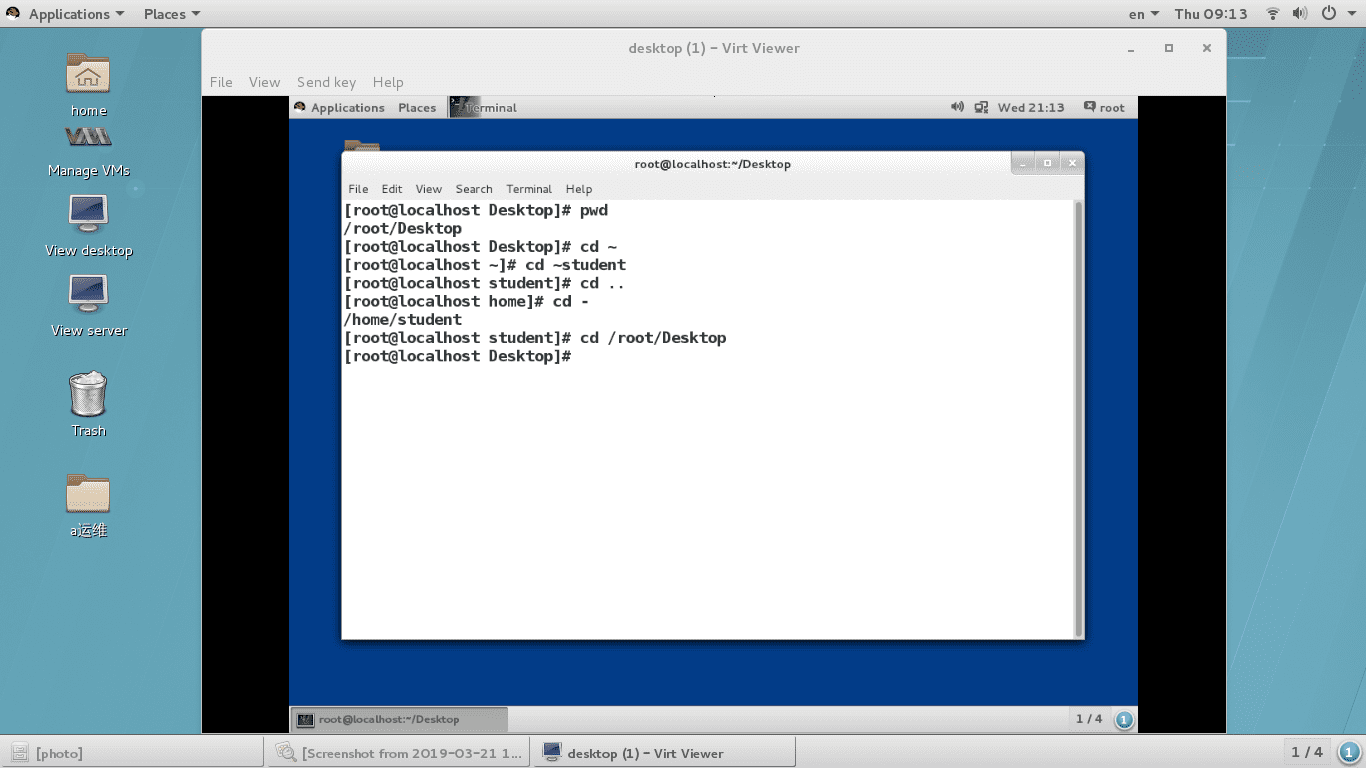Image resolution: width=1366 pixels, height=768 pixels.
Task: Click the guest notification badge icon
Action: coord(1124,720)
